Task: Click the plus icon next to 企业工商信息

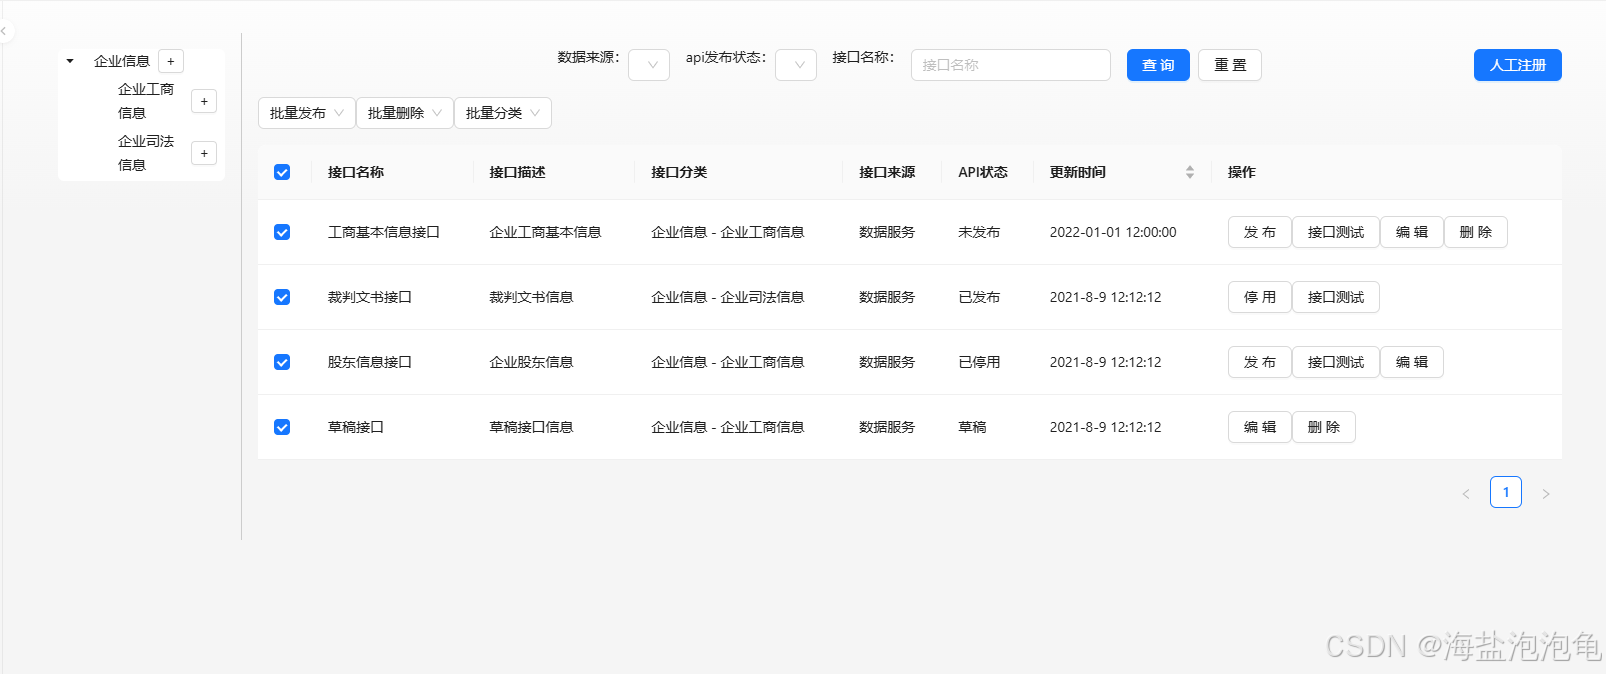Action: (204, 101)
